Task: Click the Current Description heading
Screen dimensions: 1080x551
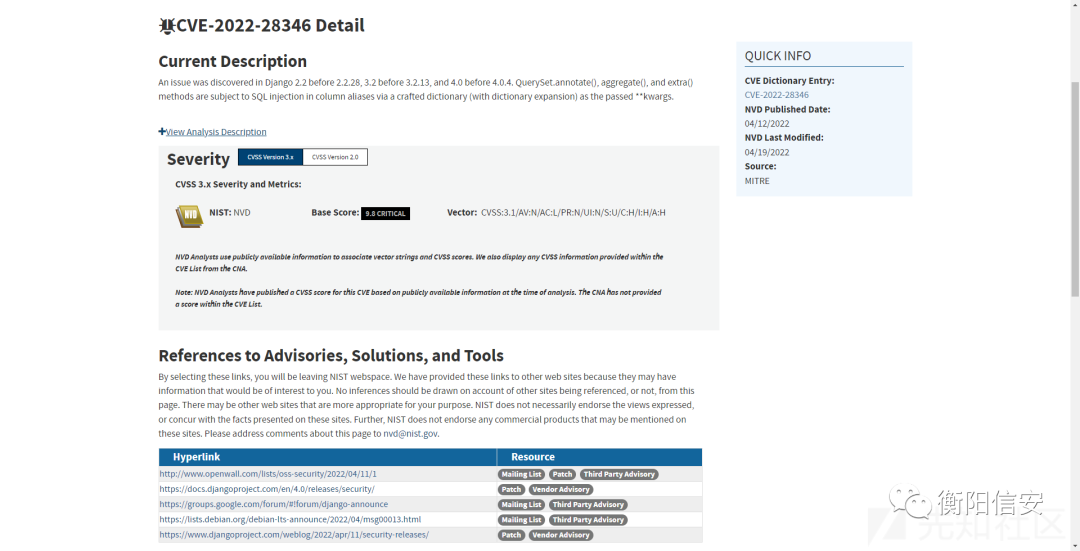Action: (233, 61)
